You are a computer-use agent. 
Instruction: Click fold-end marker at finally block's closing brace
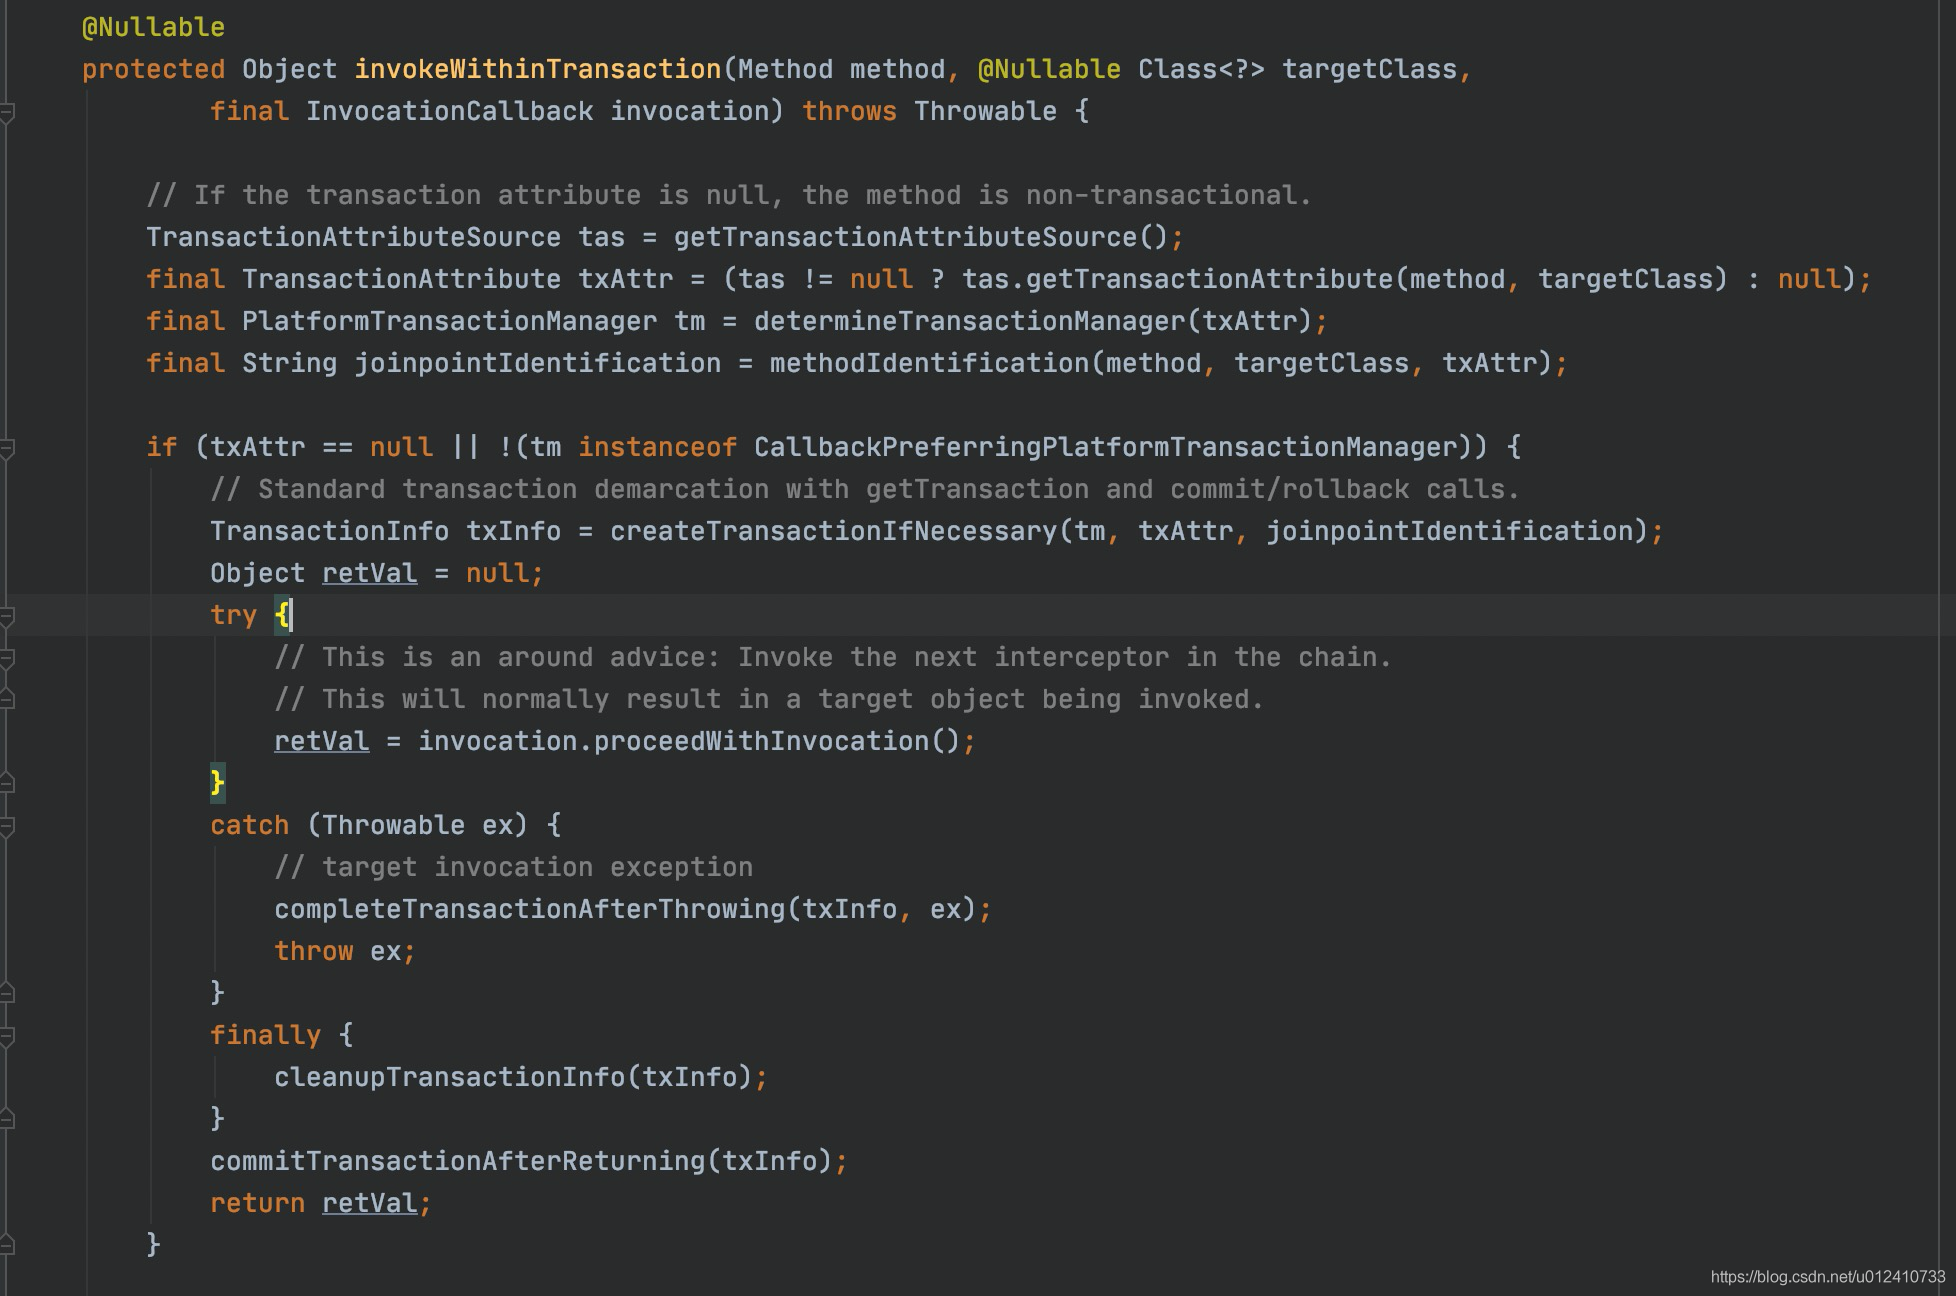point(6,1118)
